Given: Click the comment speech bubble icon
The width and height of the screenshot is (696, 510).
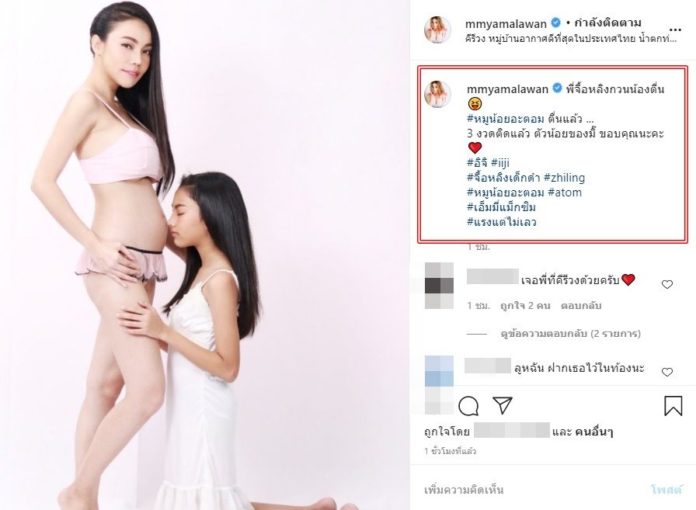Looking at the screenshot, I should click(468, 406).
